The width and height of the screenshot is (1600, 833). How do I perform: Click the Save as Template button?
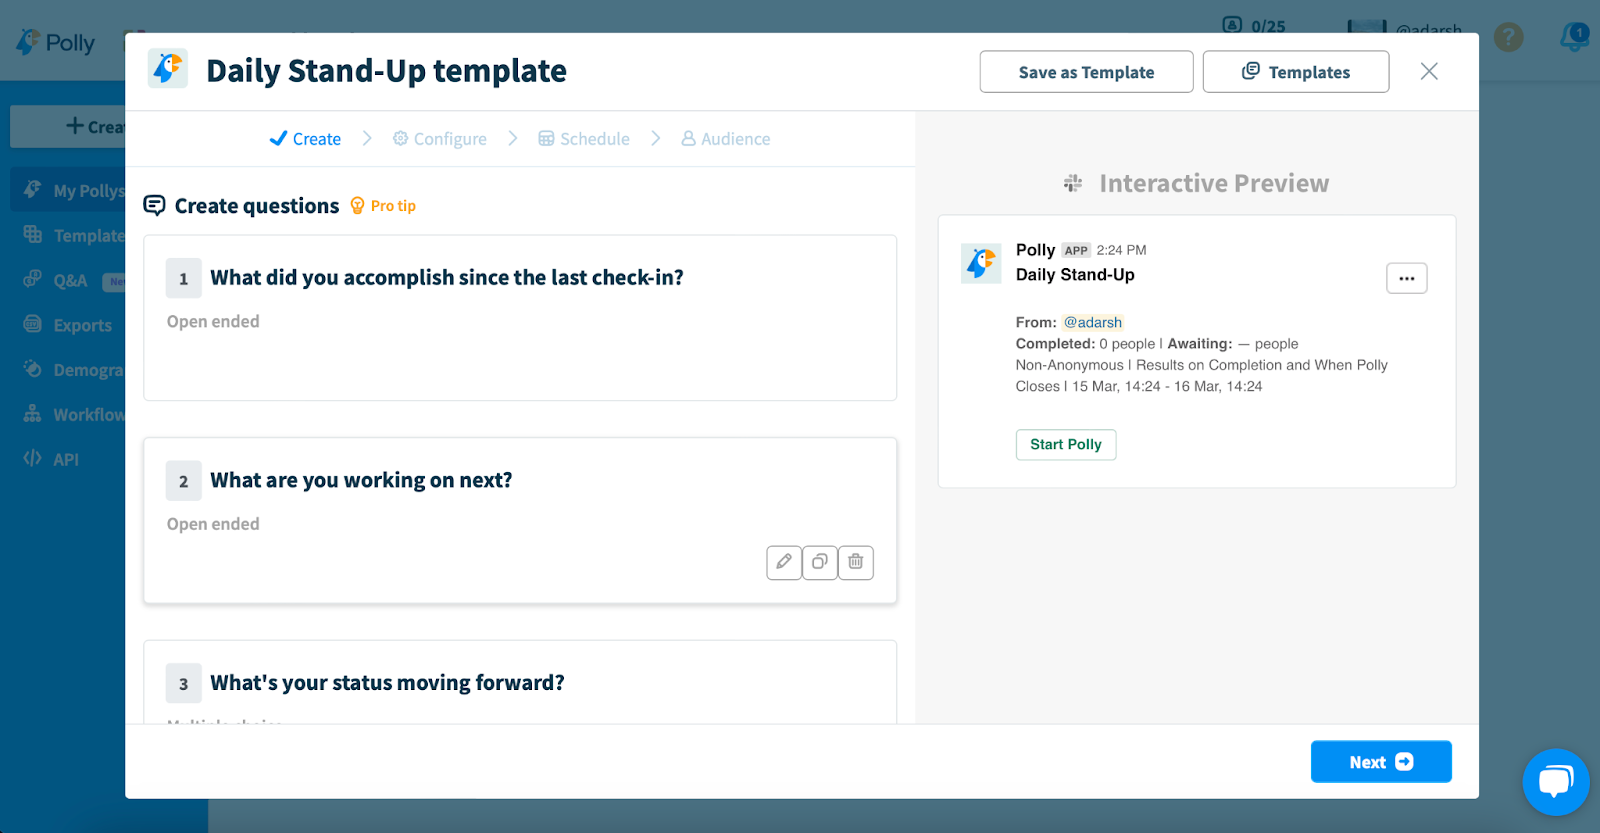[1086, 72]
